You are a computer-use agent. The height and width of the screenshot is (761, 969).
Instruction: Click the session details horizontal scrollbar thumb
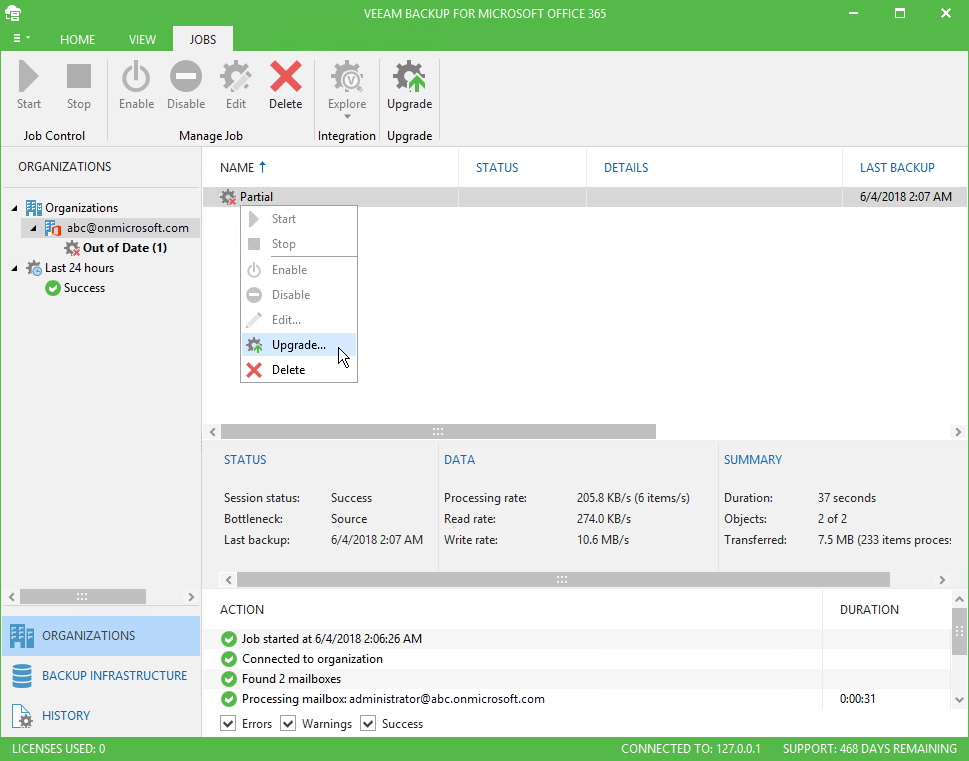tap(563, 579)
